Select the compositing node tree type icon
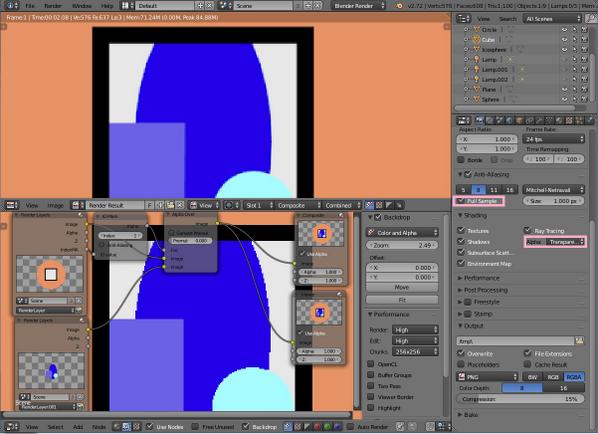This screenshot has width=598, height=434. pyautogui.click(x=127, y=426)
